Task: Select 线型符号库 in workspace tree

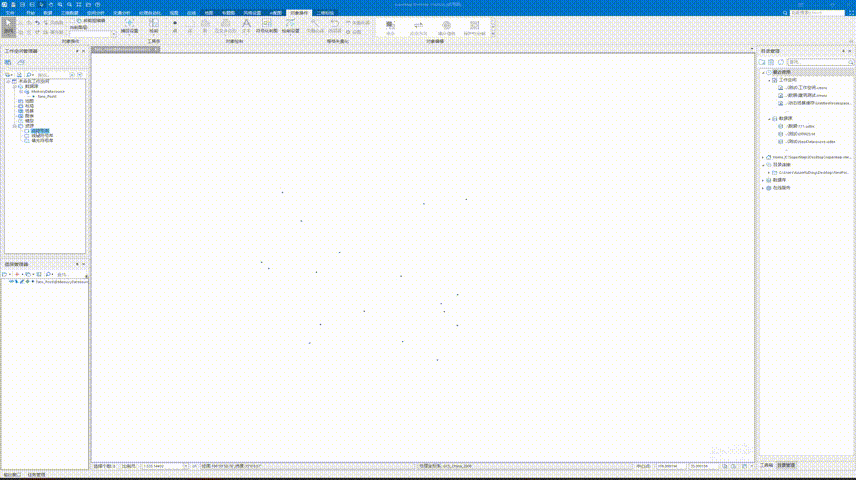Action: (42, 135)
